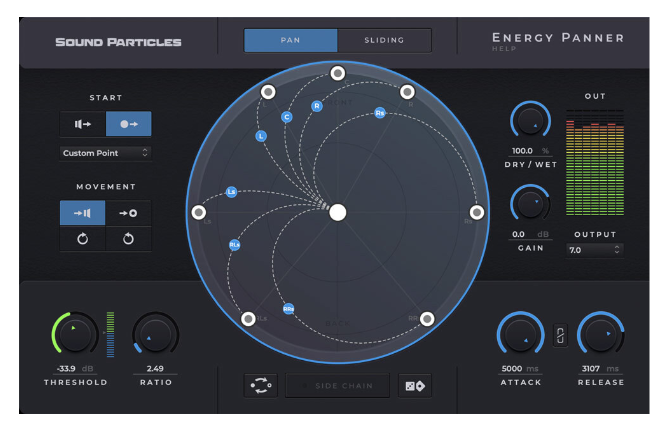Select start from speaker position icon
This screenshot has height=440, width=670.
(82, 124)
